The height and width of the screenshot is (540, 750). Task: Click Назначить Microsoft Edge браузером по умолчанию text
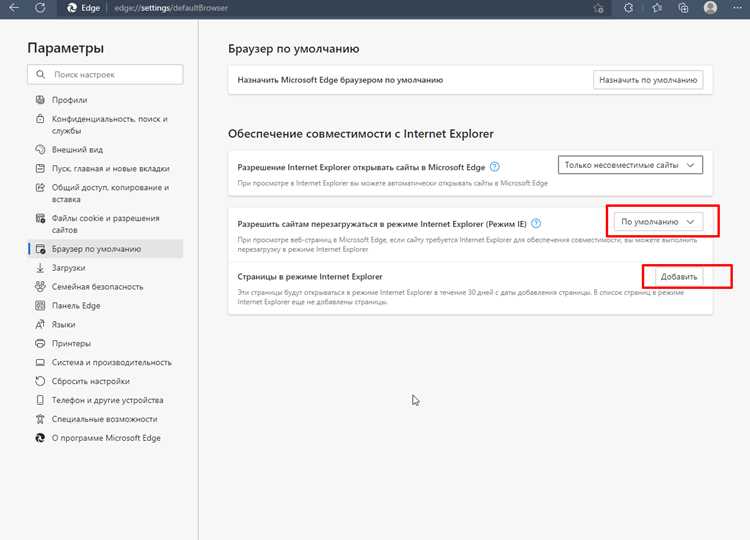pos(340,80)
